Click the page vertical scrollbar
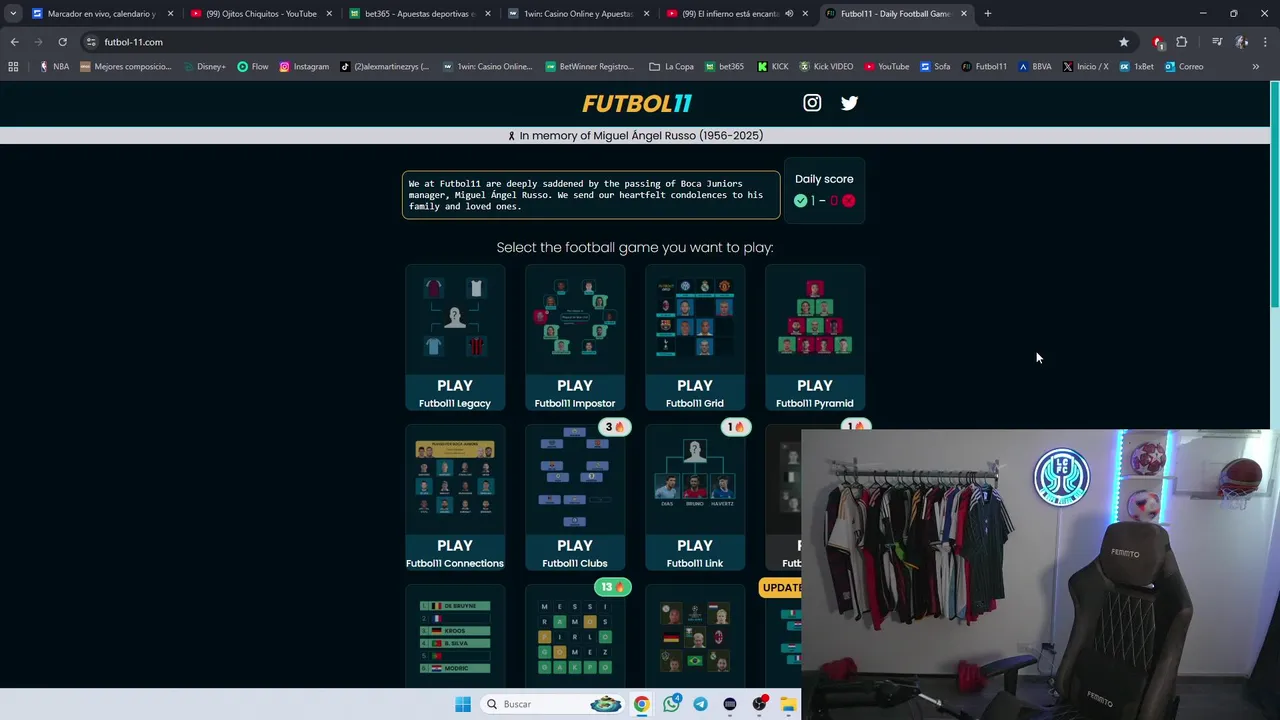1280x720 pixels. pyautogui.click(x=1275, y=195)
